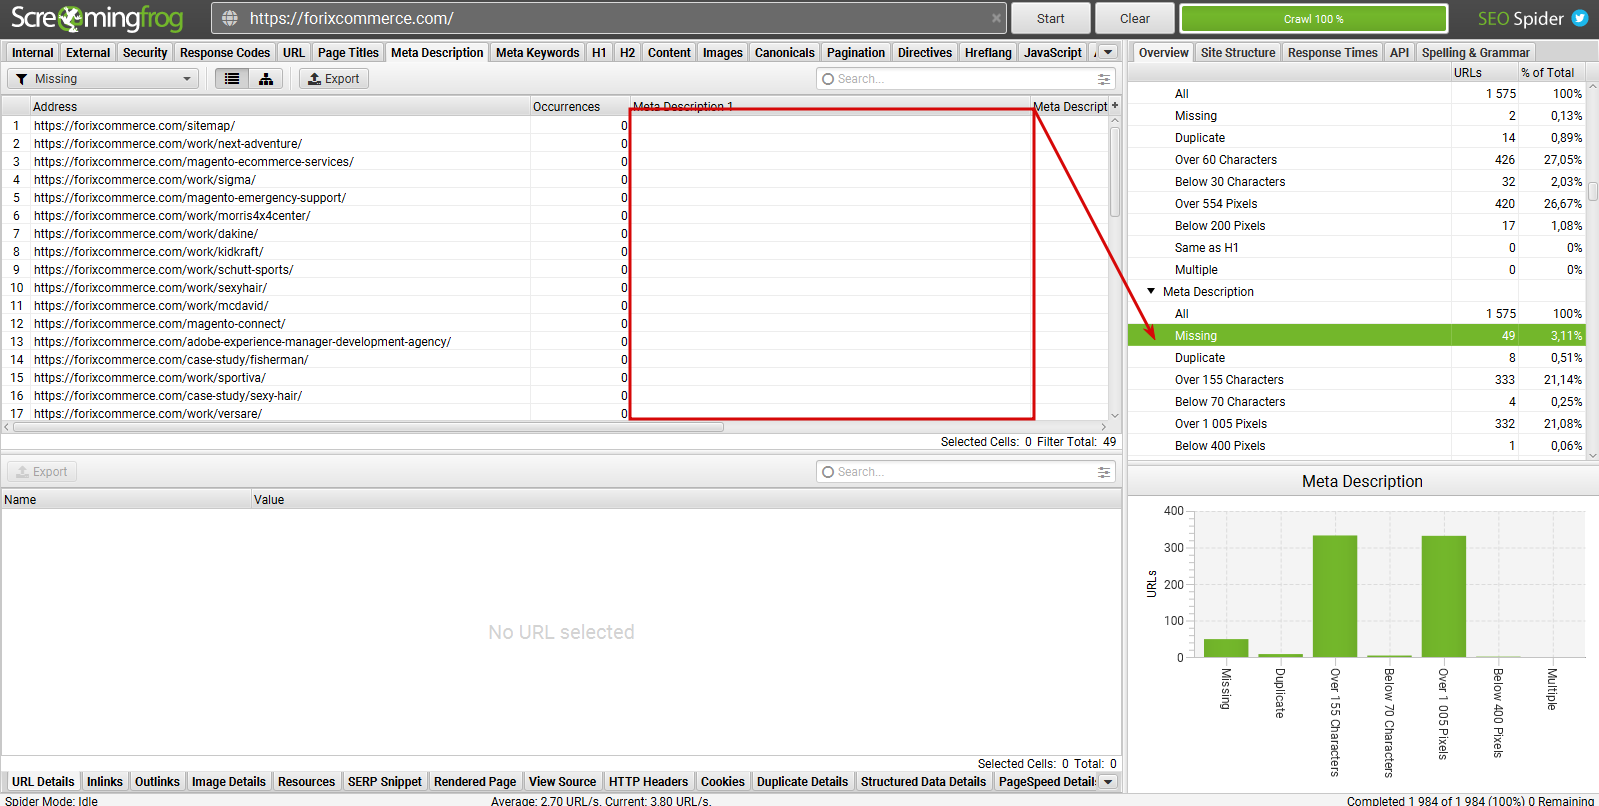This screenshot has height=806, width=1599.
Task: Select Over 155 Characters in overview
Action: click(1229, 380)
